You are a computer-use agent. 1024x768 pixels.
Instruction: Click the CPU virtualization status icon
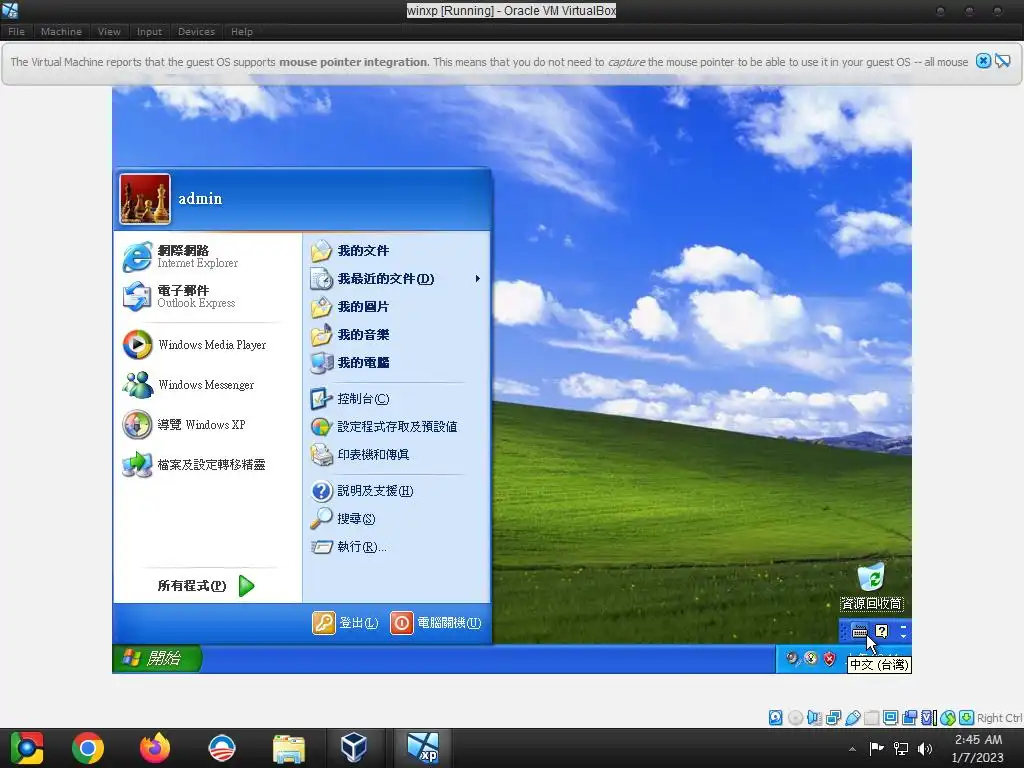coord(929,718)
